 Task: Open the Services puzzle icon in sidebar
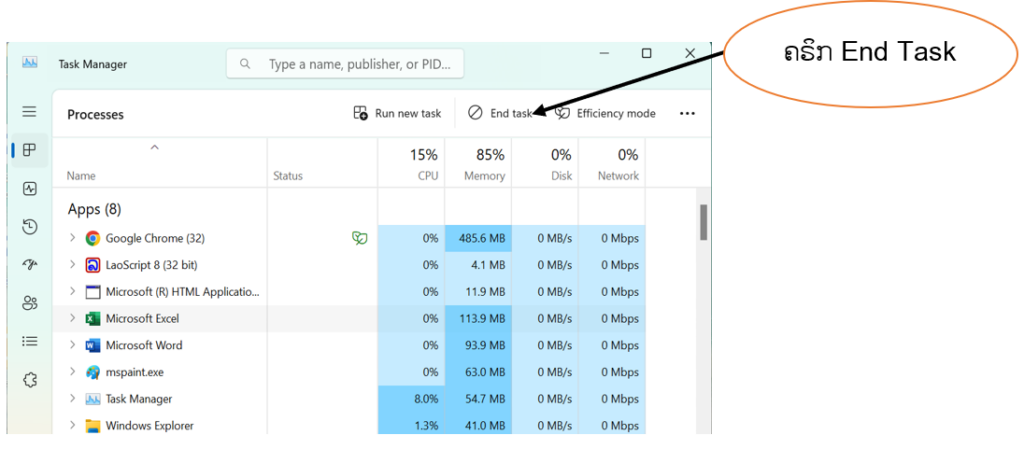pyautogui.click(x=30, y=380)
